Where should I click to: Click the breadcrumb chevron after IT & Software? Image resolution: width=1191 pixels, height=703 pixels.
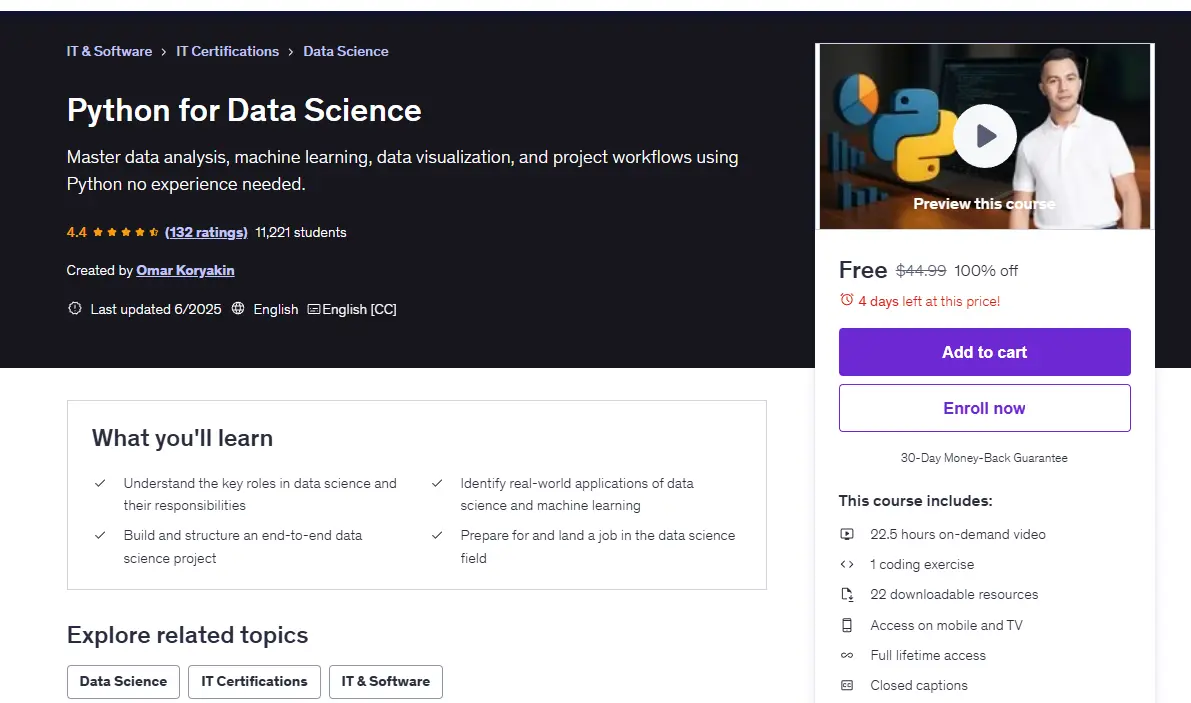163,52
